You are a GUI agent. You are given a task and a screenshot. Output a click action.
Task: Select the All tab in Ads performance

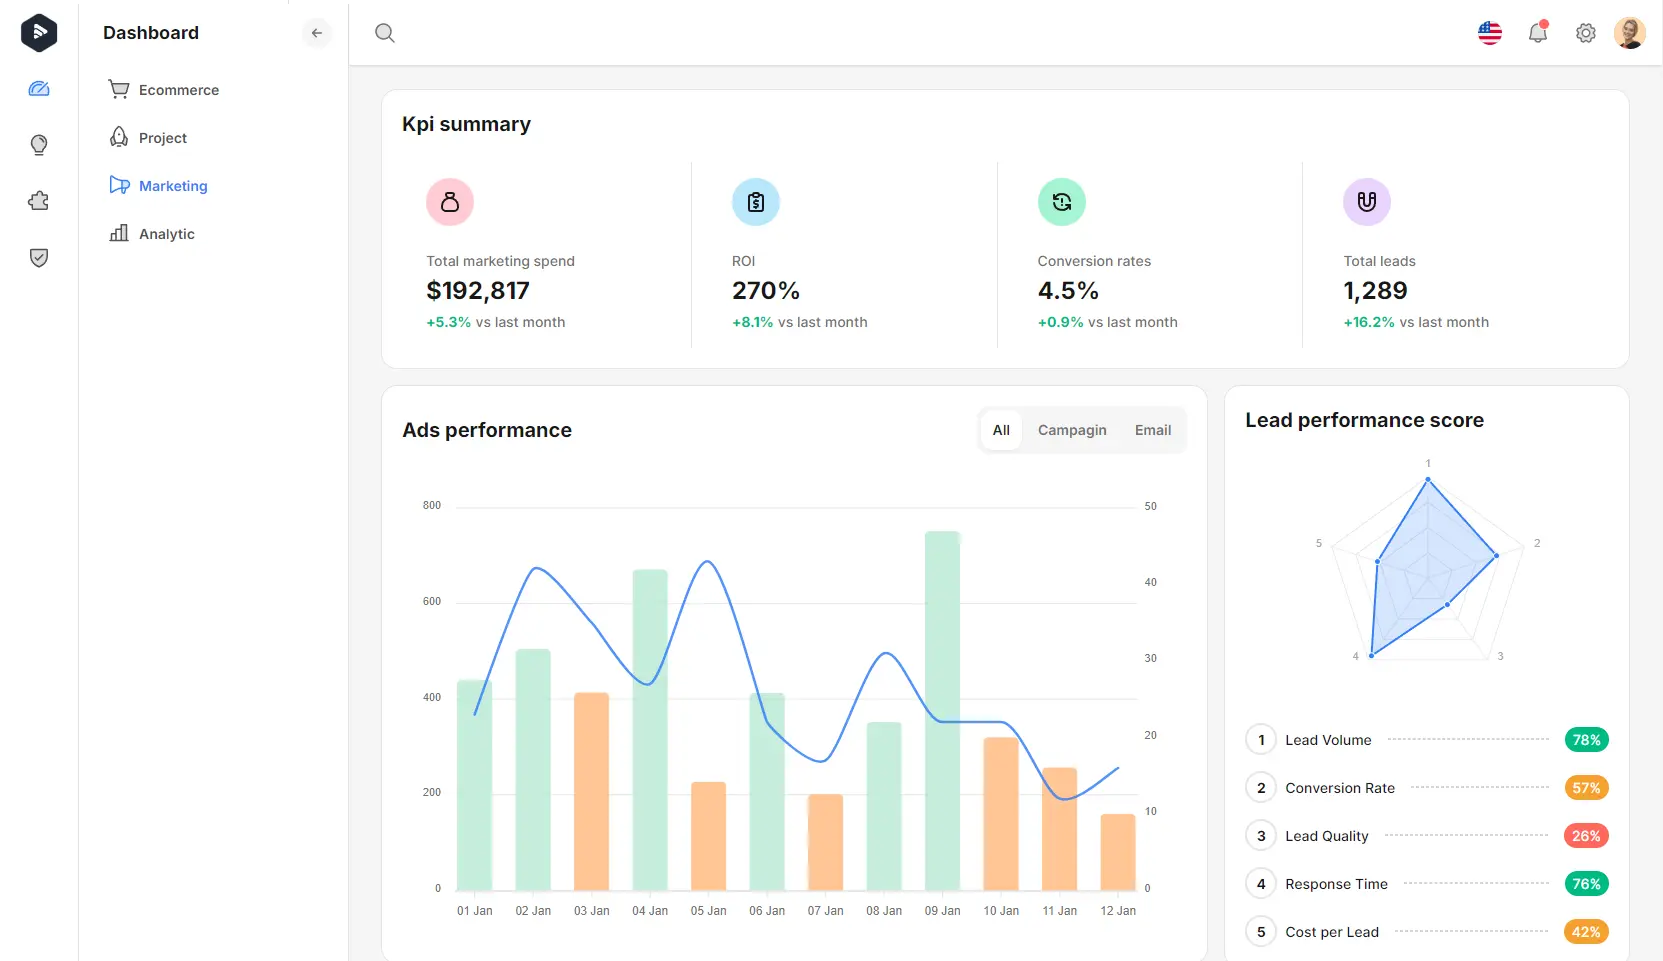click(x=1001, y=430)
